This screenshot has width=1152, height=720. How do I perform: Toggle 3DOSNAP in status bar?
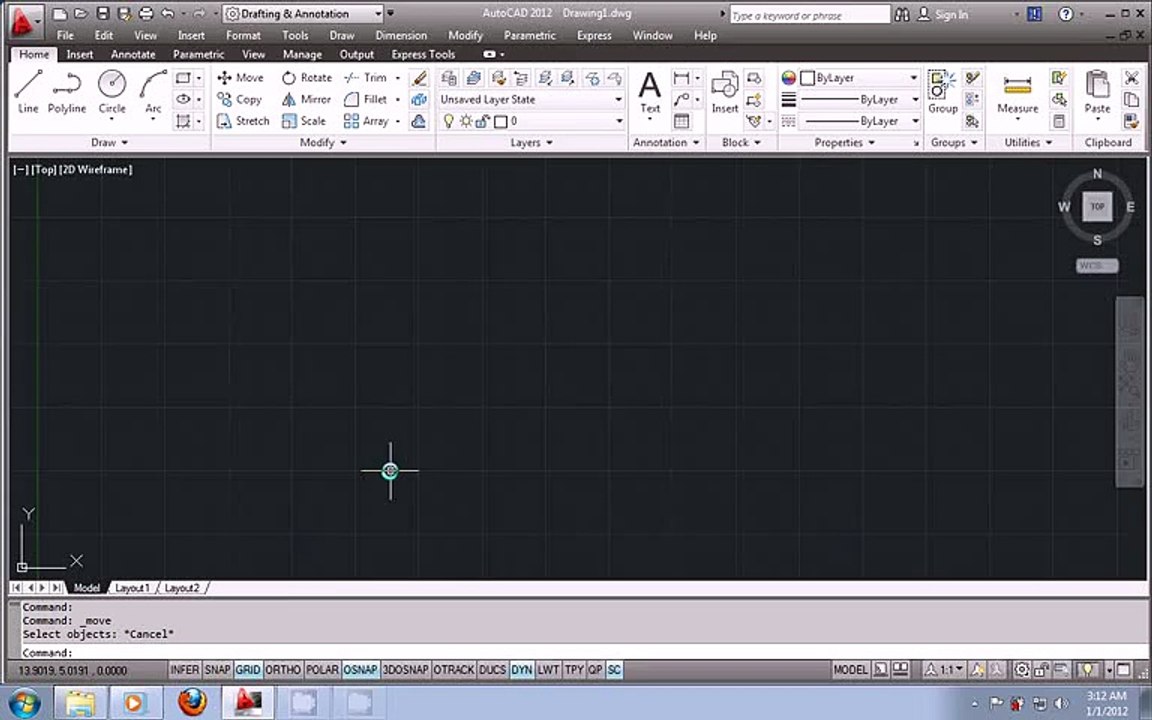[x=406, y=669]
